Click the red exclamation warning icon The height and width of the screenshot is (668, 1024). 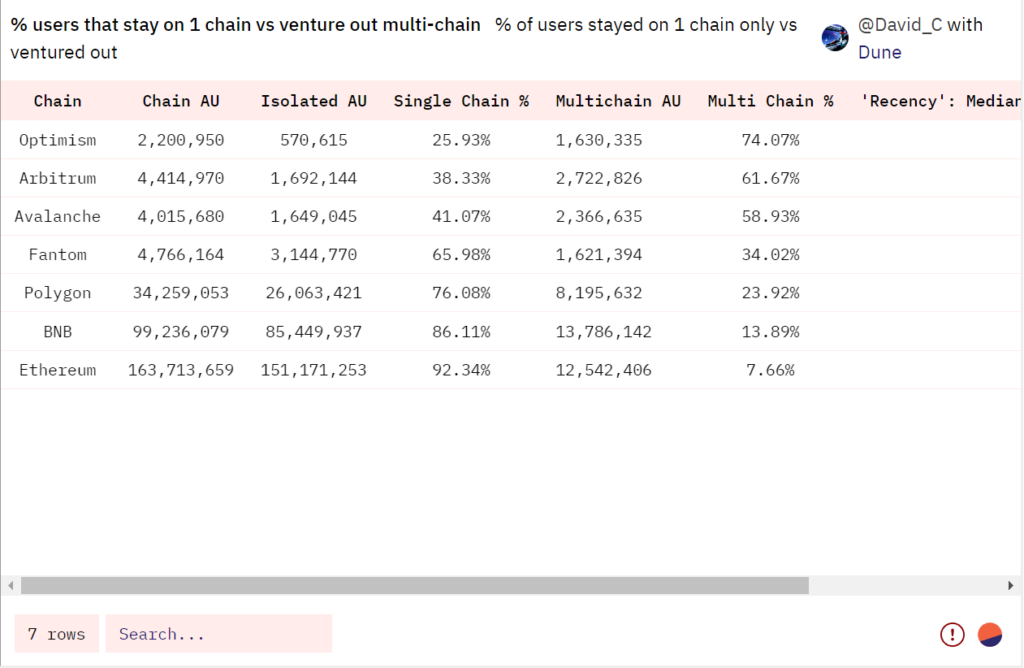pyautogui.click(x=952, y=634)
